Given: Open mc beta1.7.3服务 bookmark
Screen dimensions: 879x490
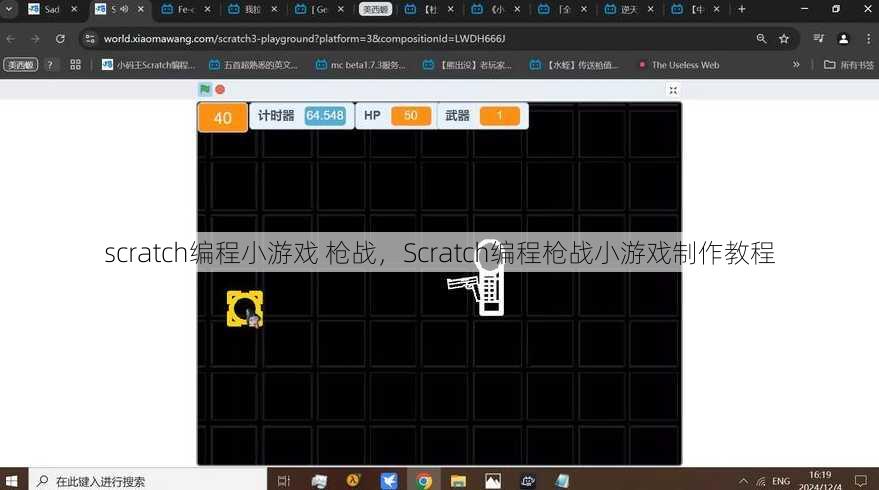Looking at the screenshot, I should click(x=361, y=65).
